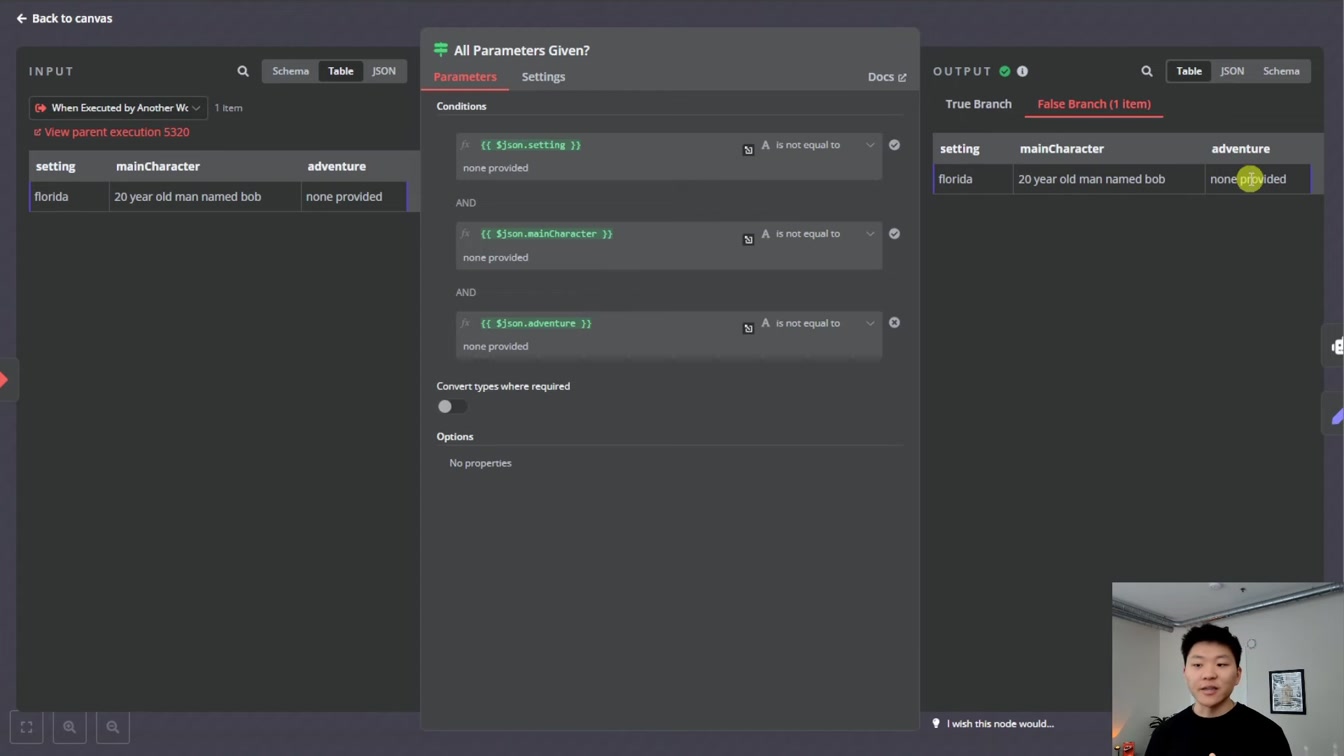Click the '1 item' count label
The height and width of the screenshot is (756, 1344).
[228, 108]
